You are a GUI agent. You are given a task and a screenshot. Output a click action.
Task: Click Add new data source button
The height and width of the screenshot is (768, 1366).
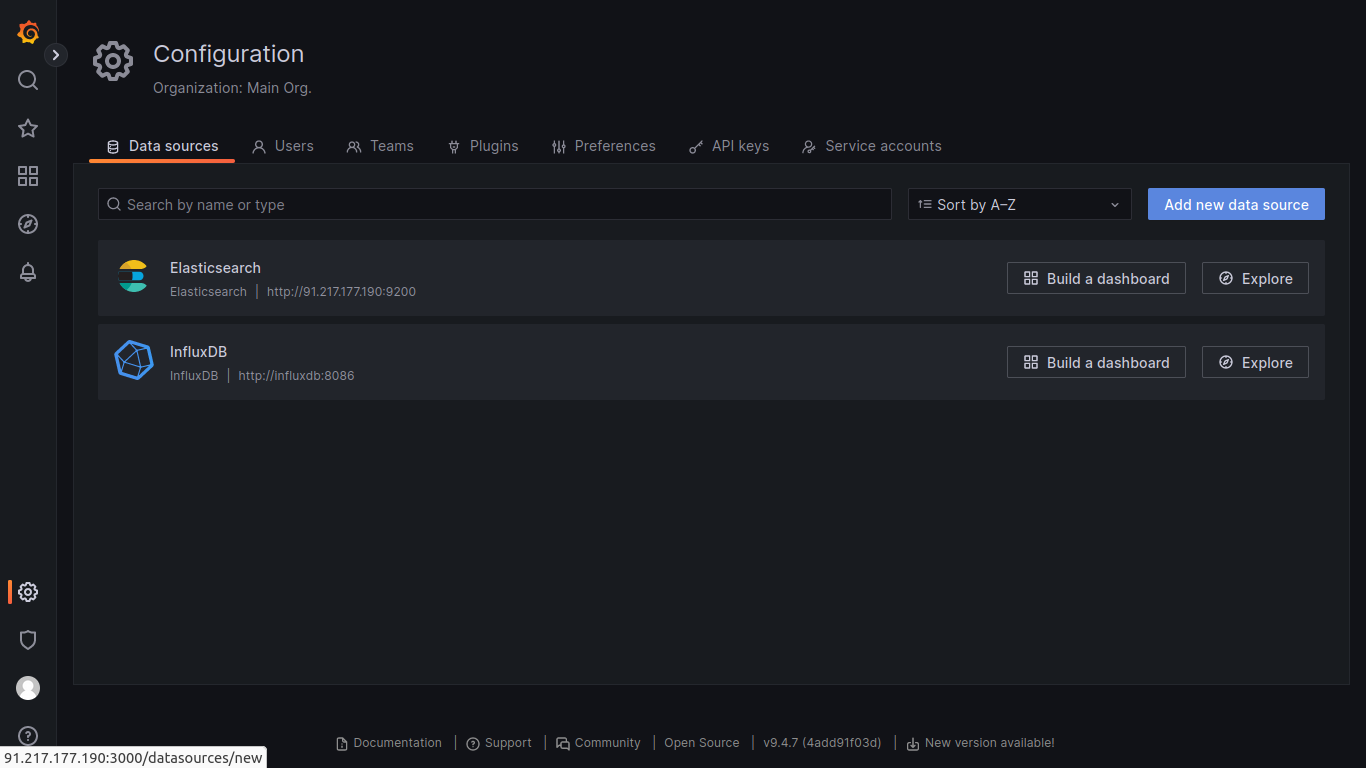click(1236, 204)
